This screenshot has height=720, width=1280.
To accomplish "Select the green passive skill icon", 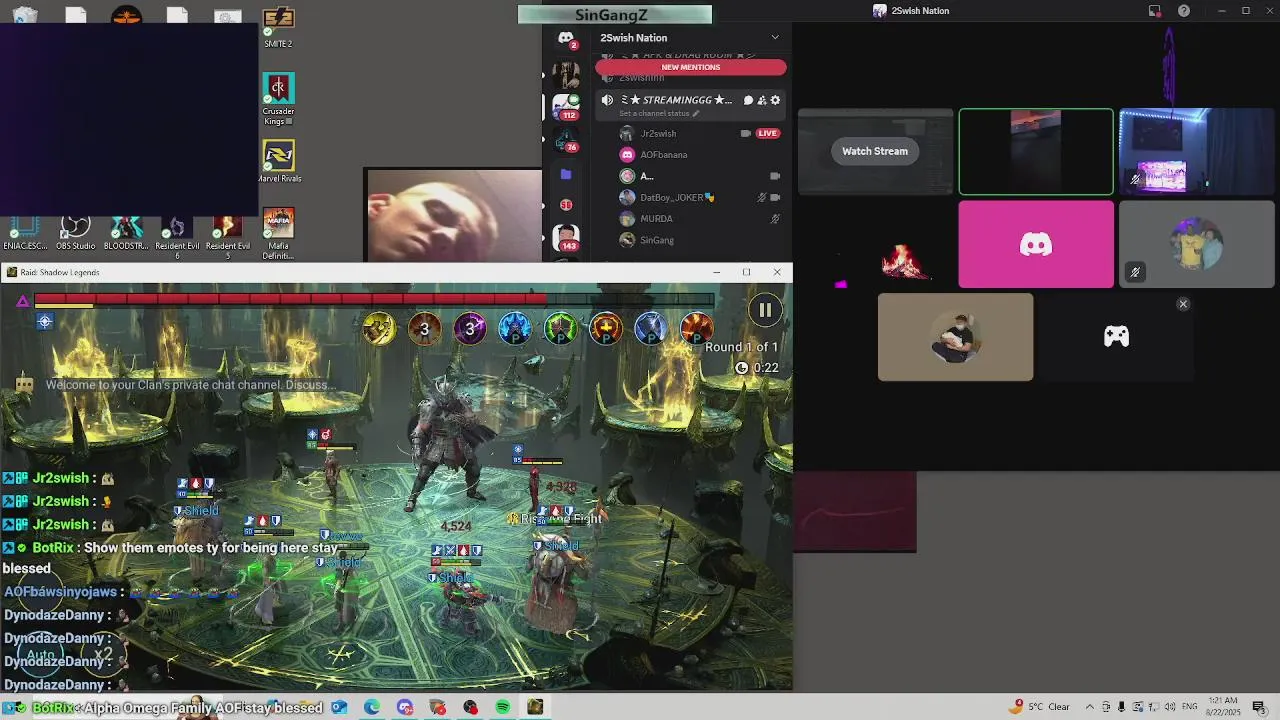I will click(x=560, y=328).
